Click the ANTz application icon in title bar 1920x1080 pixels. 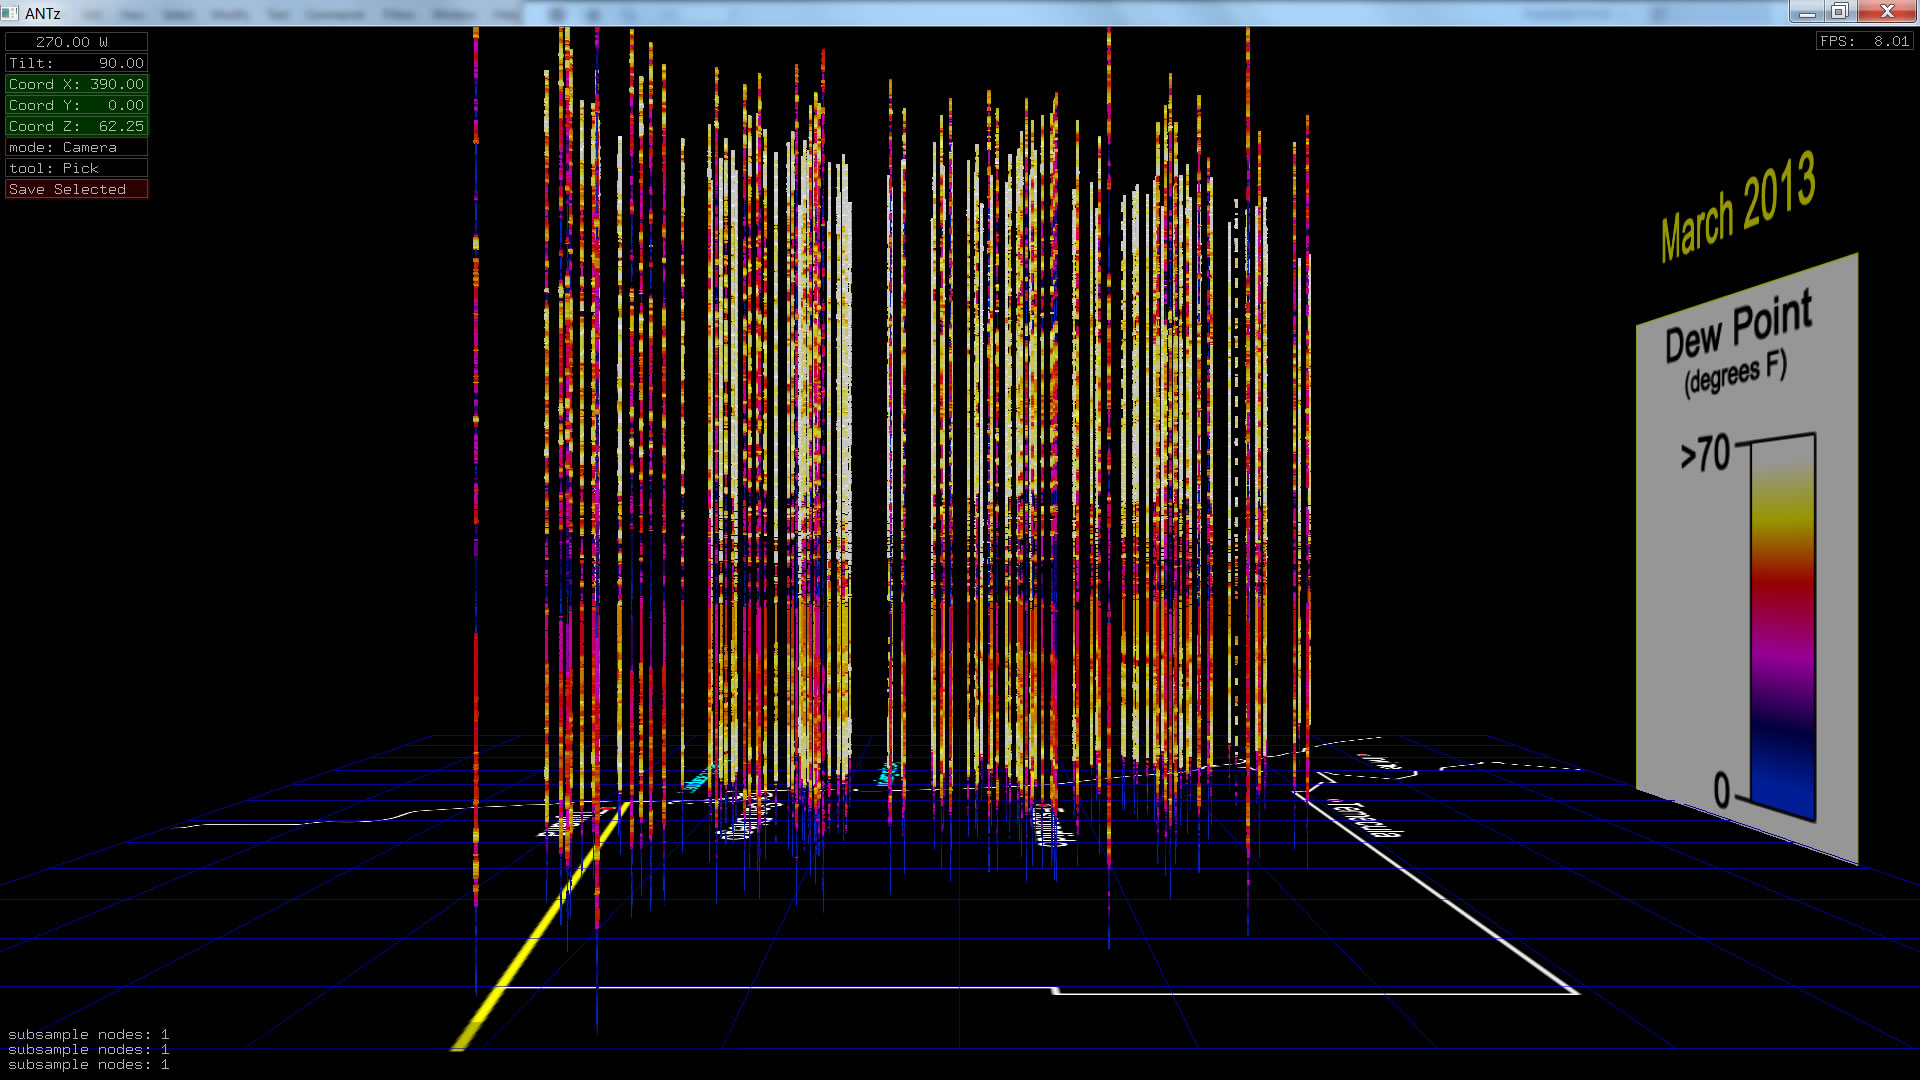pos(10,13)
